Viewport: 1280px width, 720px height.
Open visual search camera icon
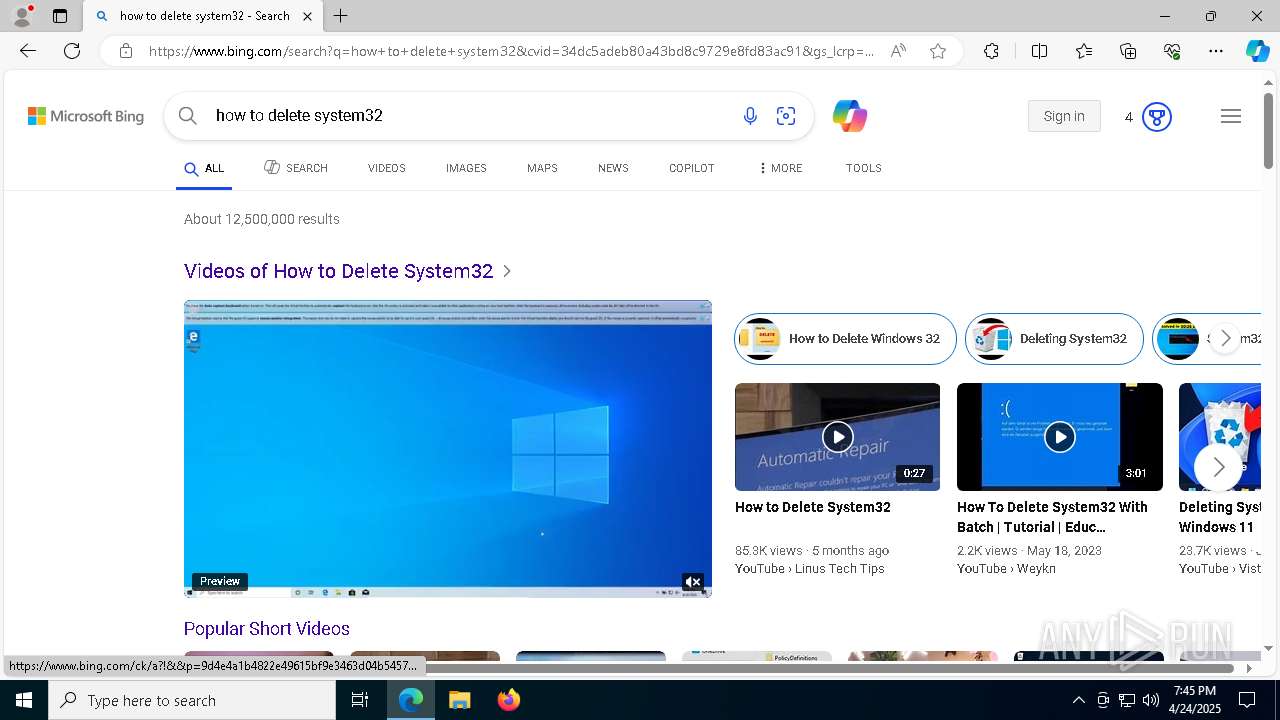point(786,116)
